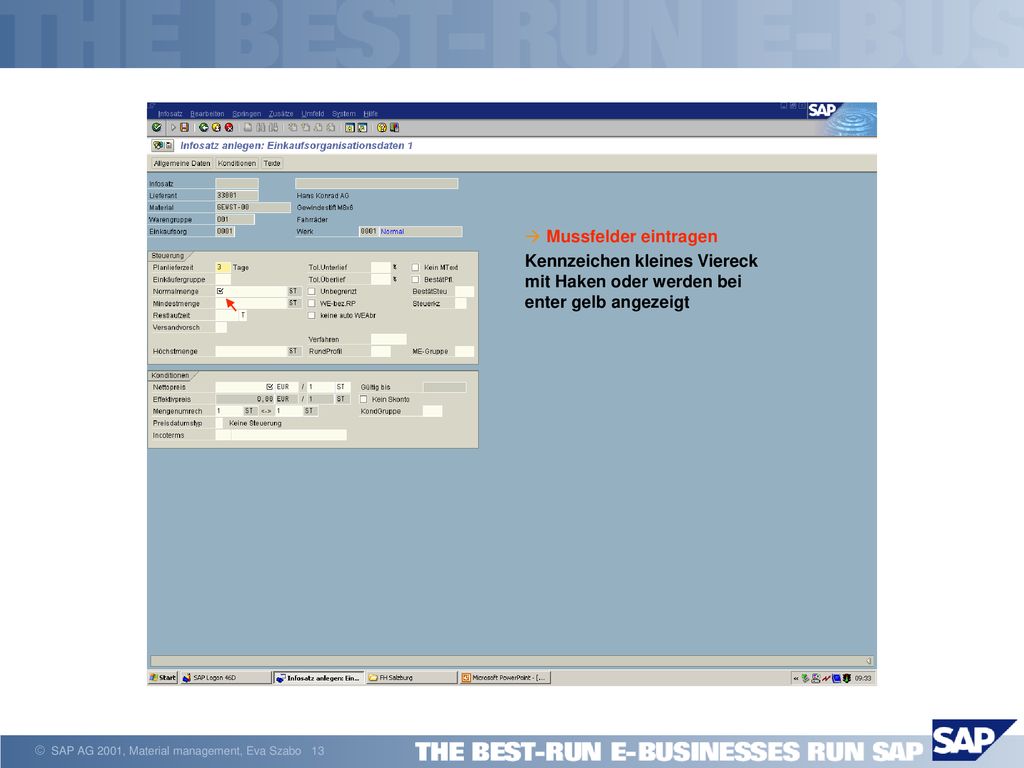
Task: Click the Normalmenge required input field
Action: pos(251,291)
